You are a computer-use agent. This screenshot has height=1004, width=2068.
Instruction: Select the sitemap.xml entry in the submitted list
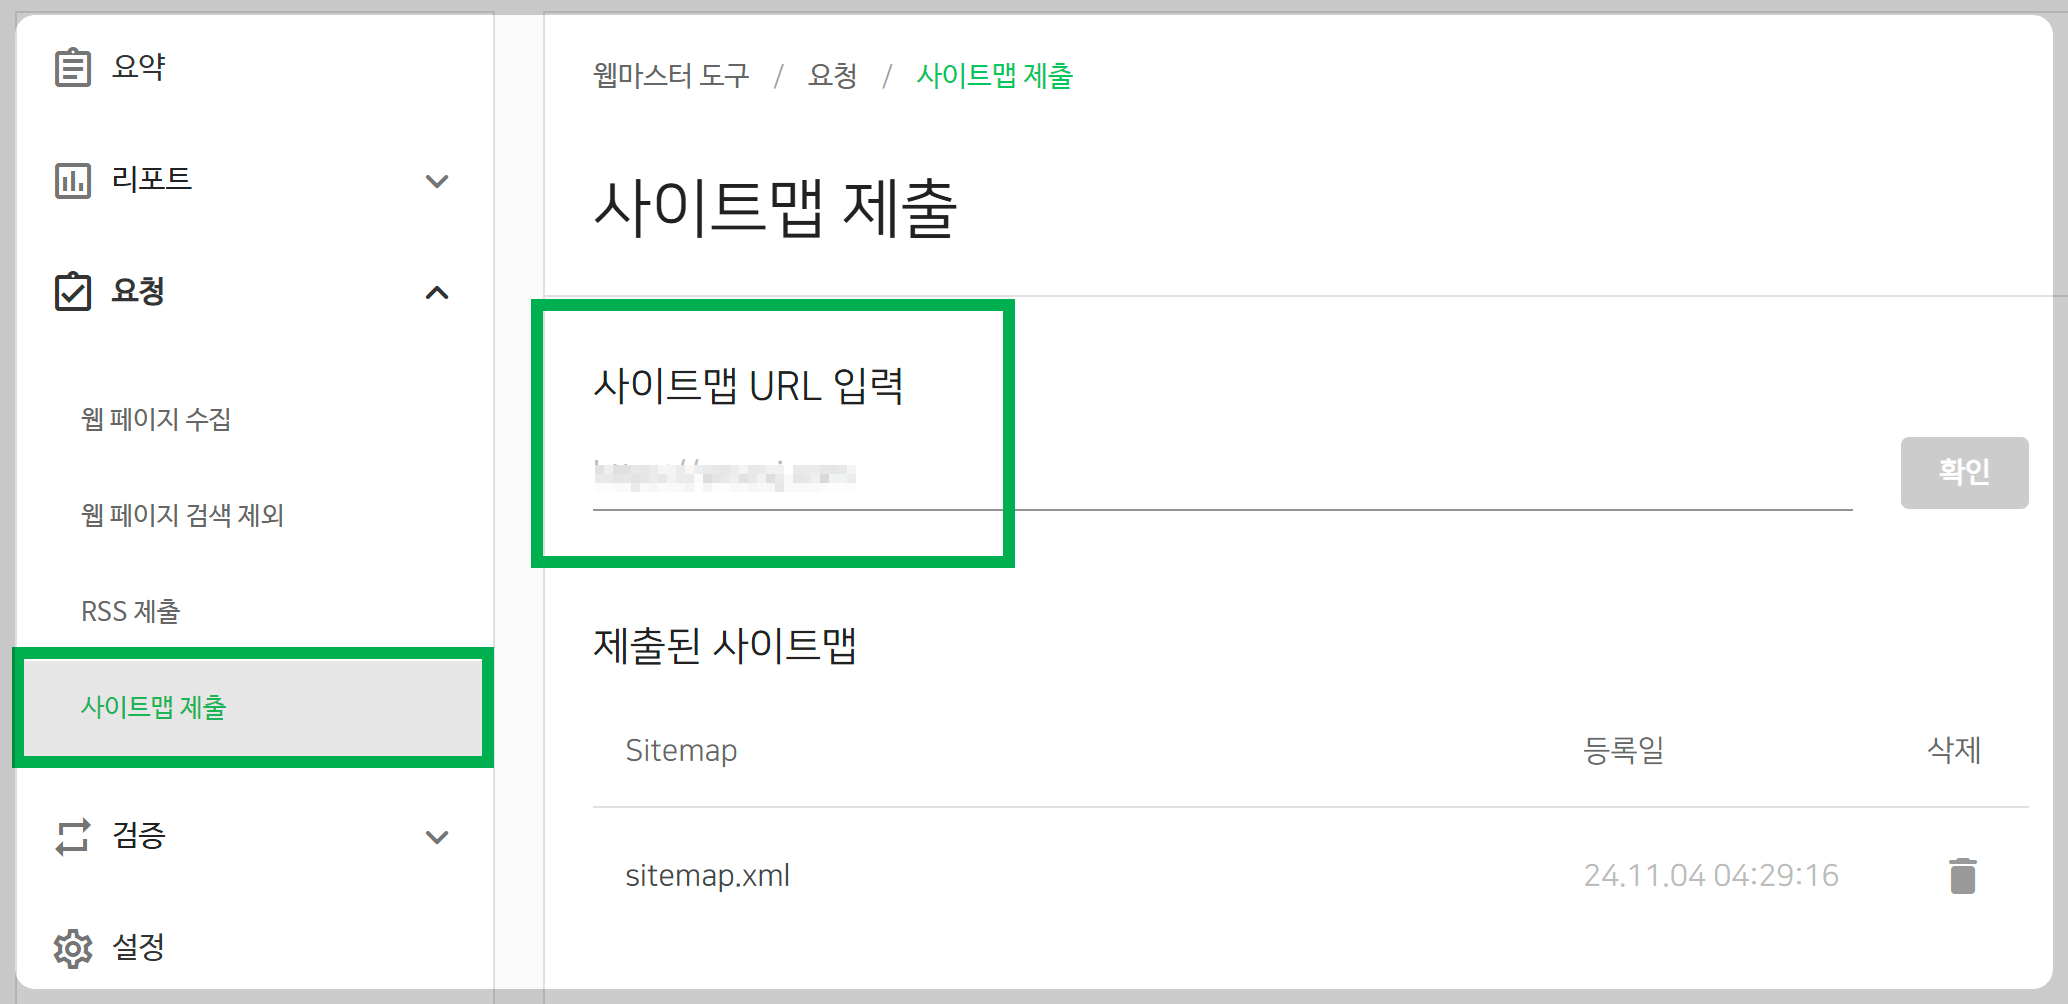point(708,874)
